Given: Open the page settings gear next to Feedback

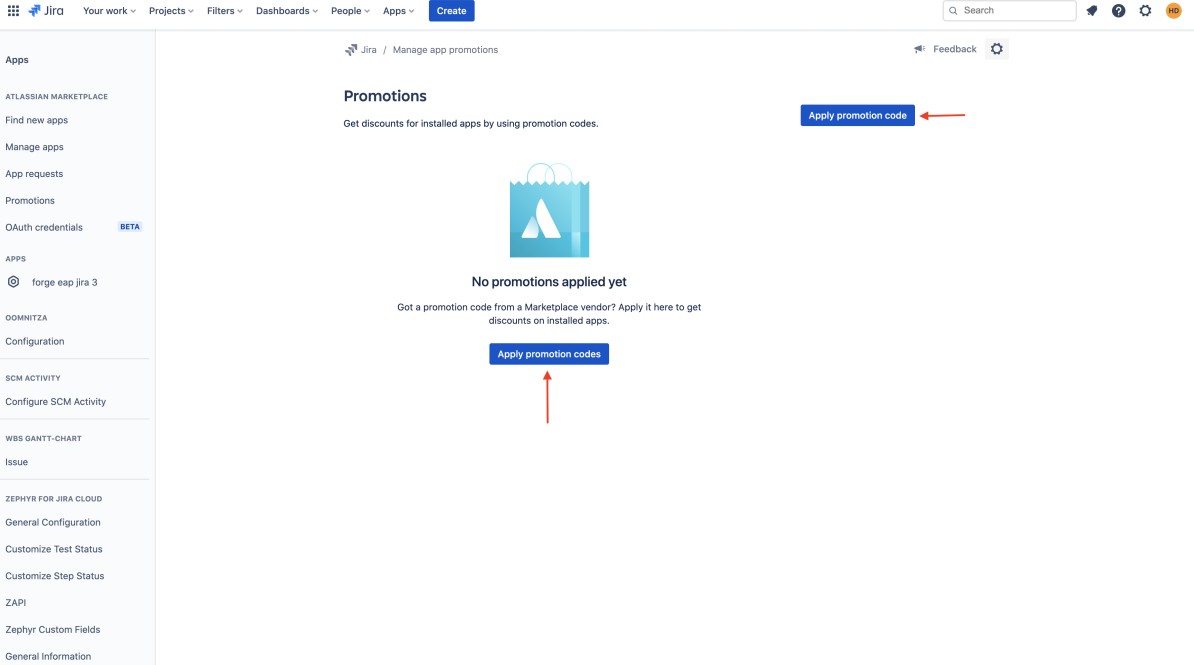Looking at the screenshot, I should click(996, 48).
